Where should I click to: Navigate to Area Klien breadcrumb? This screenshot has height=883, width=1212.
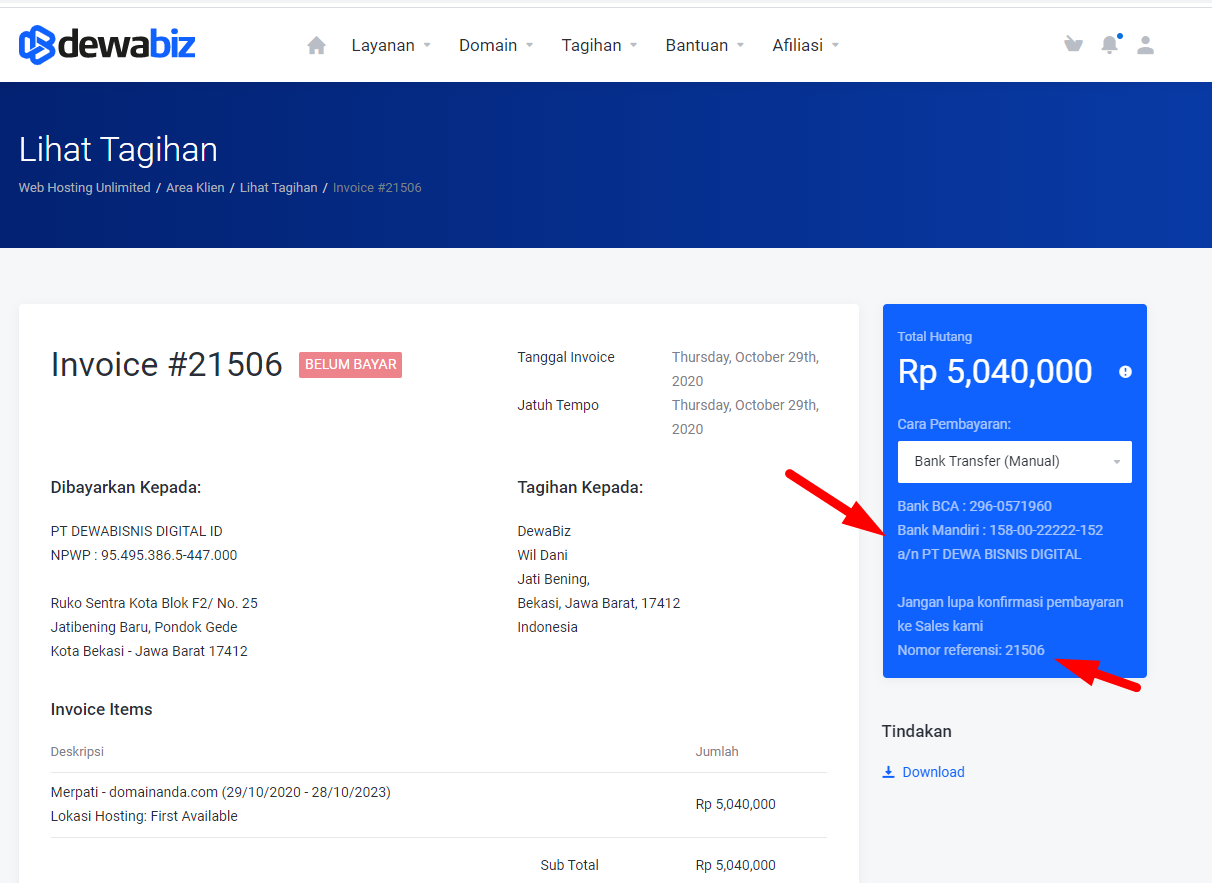tap(195, 188)
